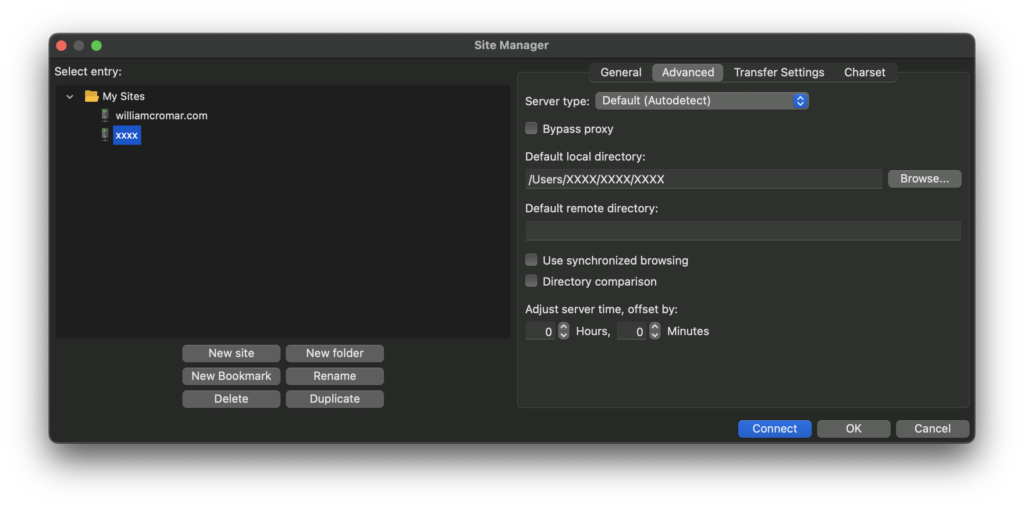Turn on Directory comparison

pos(532,281)
